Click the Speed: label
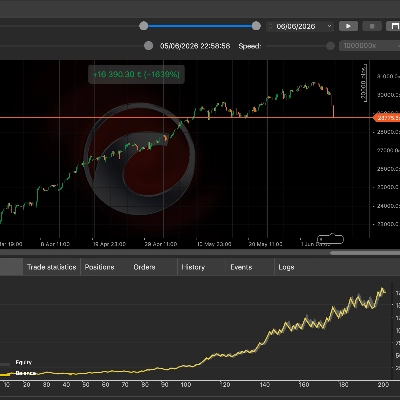The width and height of the screenshot is (400, 400). [250, 46]
